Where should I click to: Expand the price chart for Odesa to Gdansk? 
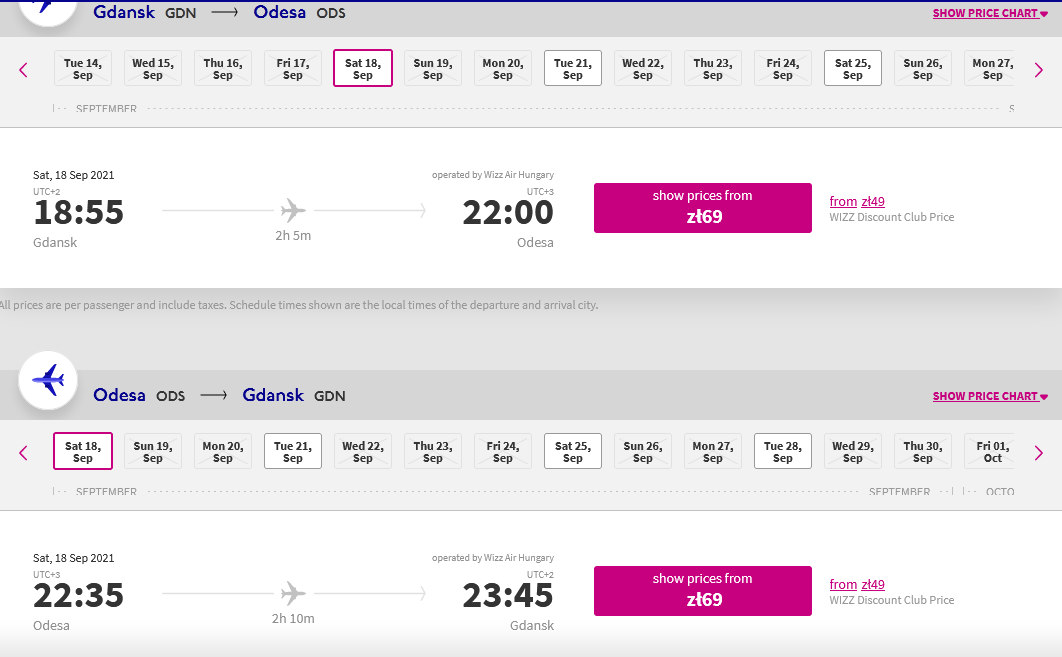coord(990,396)
